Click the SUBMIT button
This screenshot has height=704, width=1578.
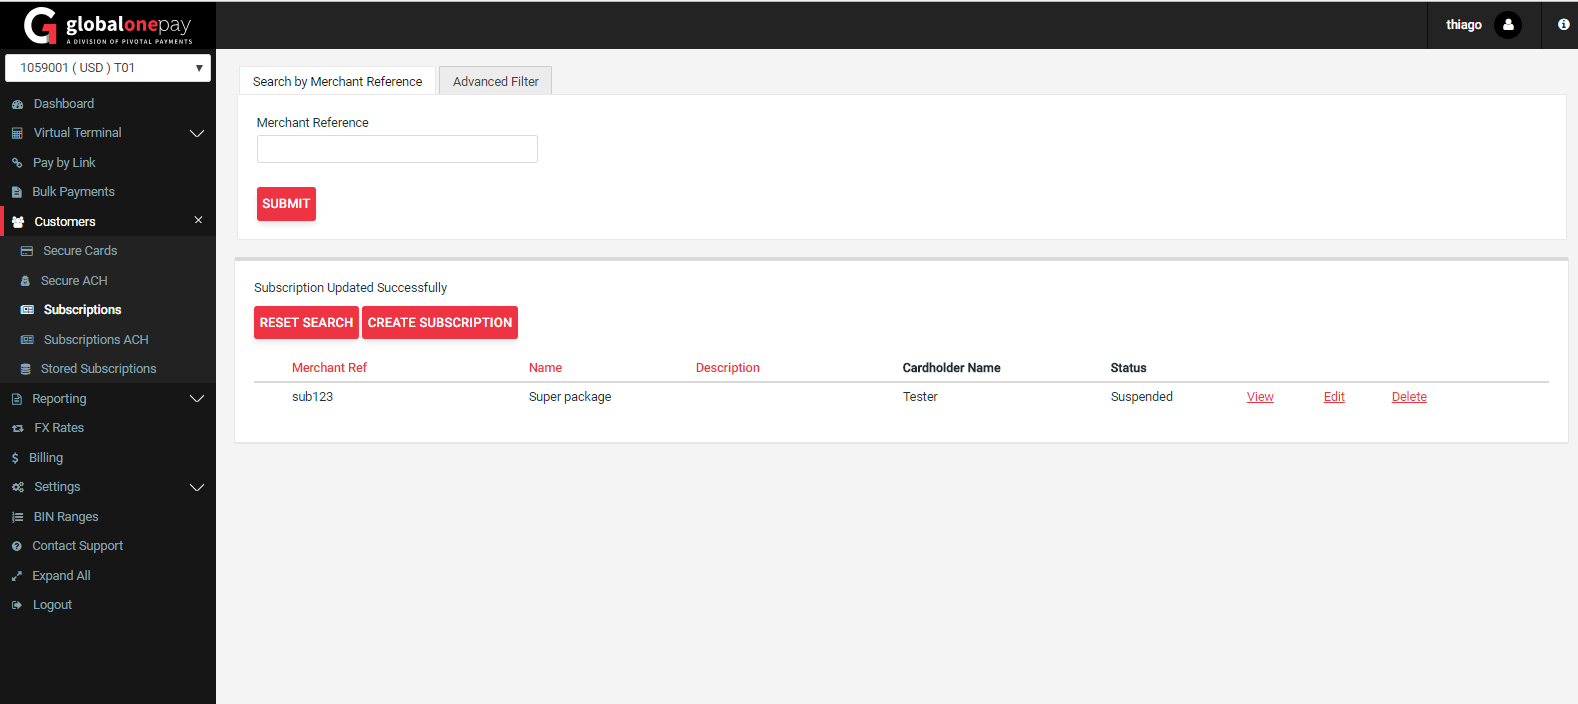[286, 204]
